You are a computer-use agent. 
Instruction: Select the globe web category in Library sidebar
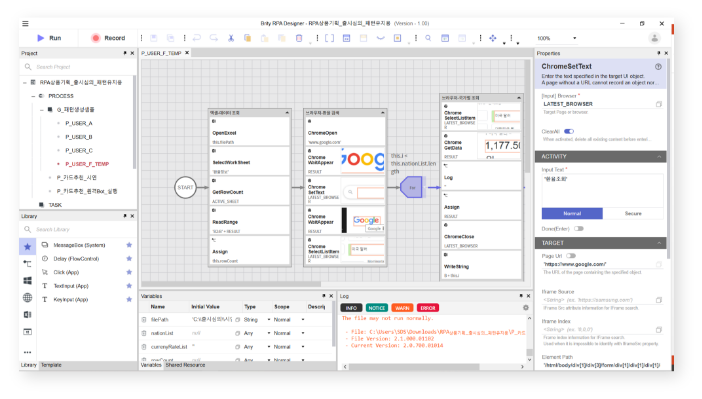pyautogui.click(x=27, y=297)
